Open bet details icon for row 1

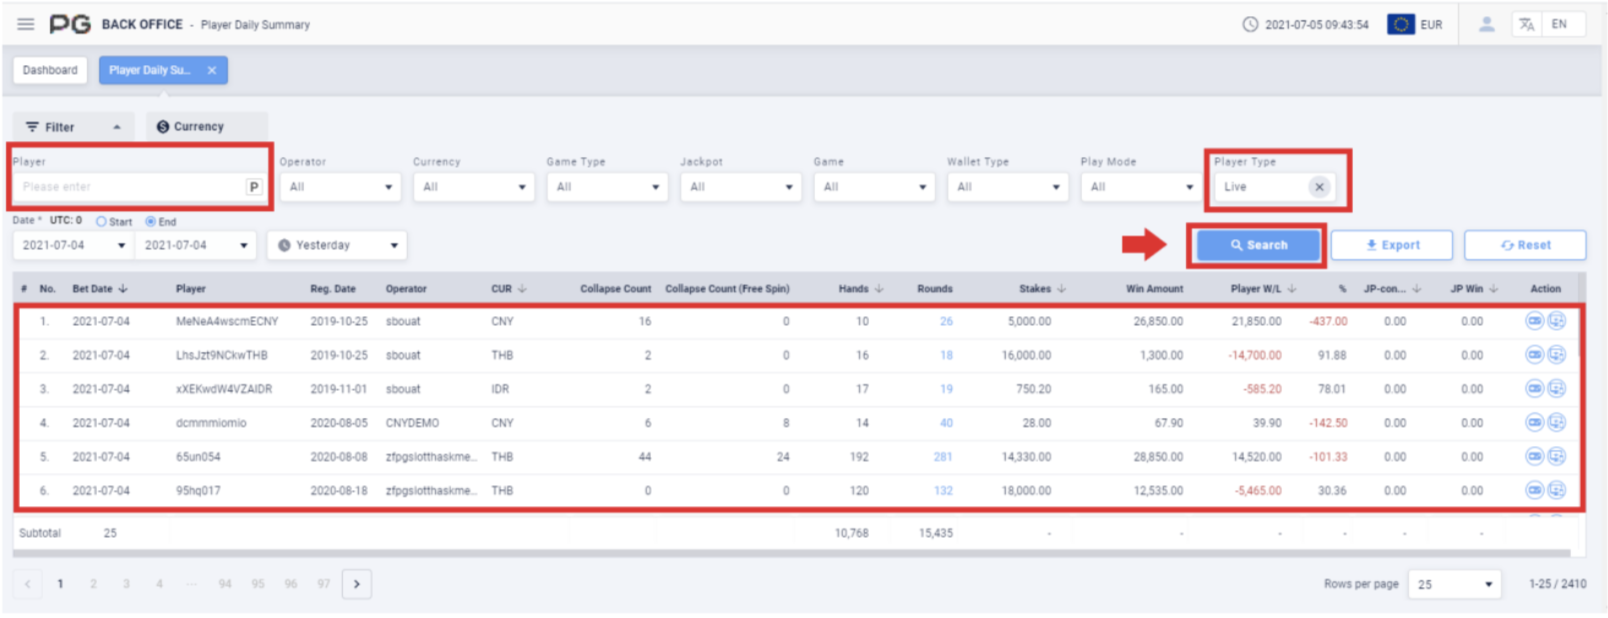pos(1534,321)
